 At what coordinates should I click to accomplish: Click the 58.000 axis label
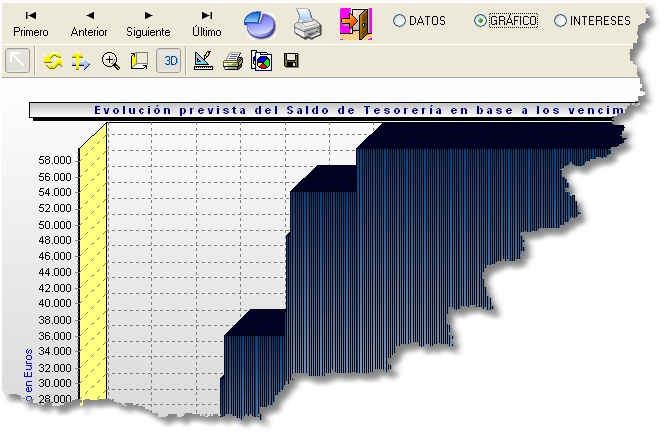pos(55,160)
